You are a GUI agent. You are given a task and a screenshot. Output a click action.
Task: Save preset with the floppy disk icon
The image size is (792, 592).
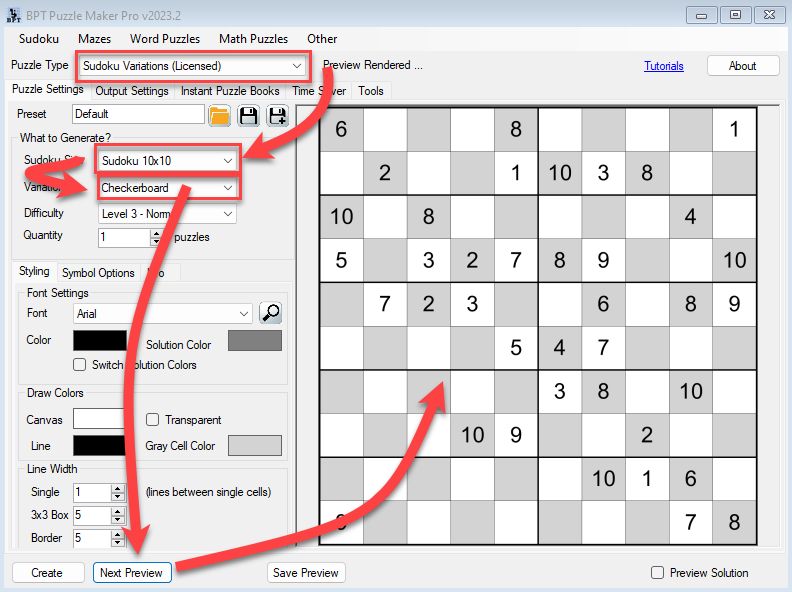tap(248, 115)
